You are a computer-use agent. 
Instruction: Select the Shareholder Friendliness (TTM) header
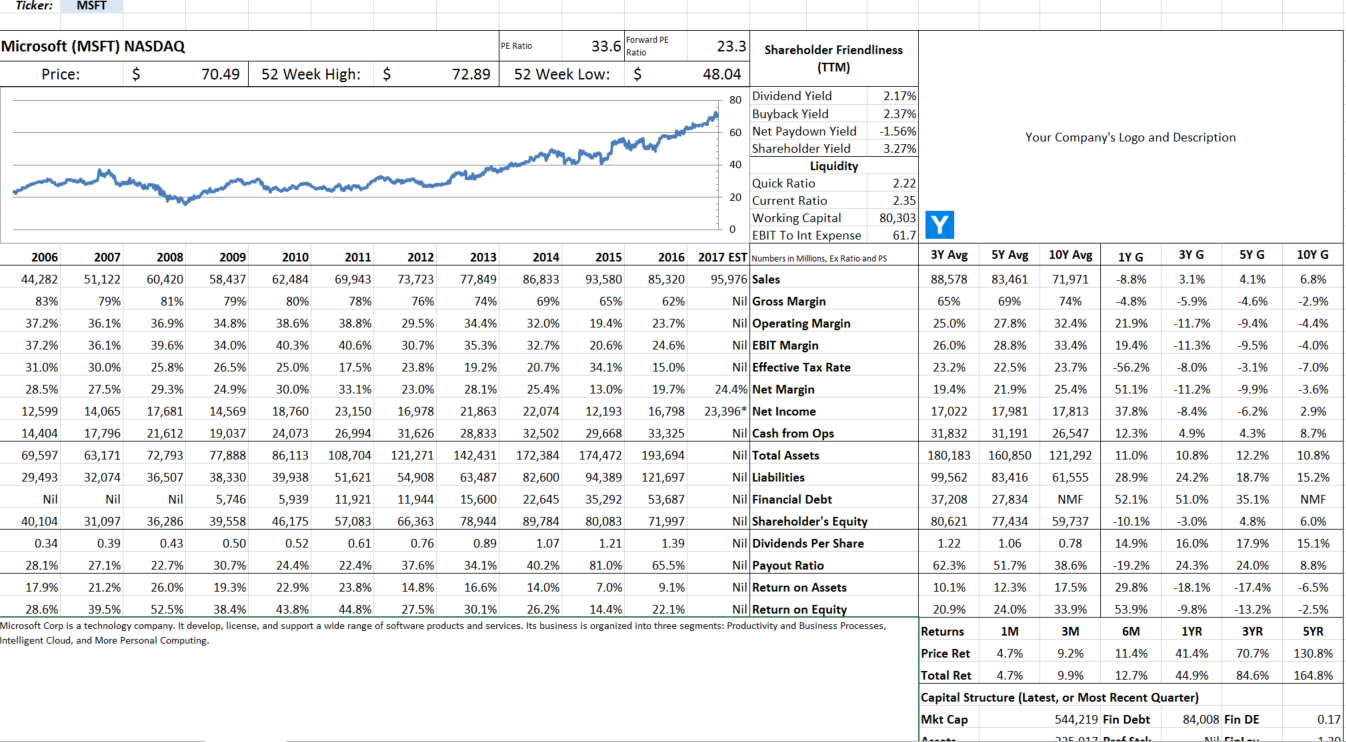pyautogui.click(x=833, y=58)
